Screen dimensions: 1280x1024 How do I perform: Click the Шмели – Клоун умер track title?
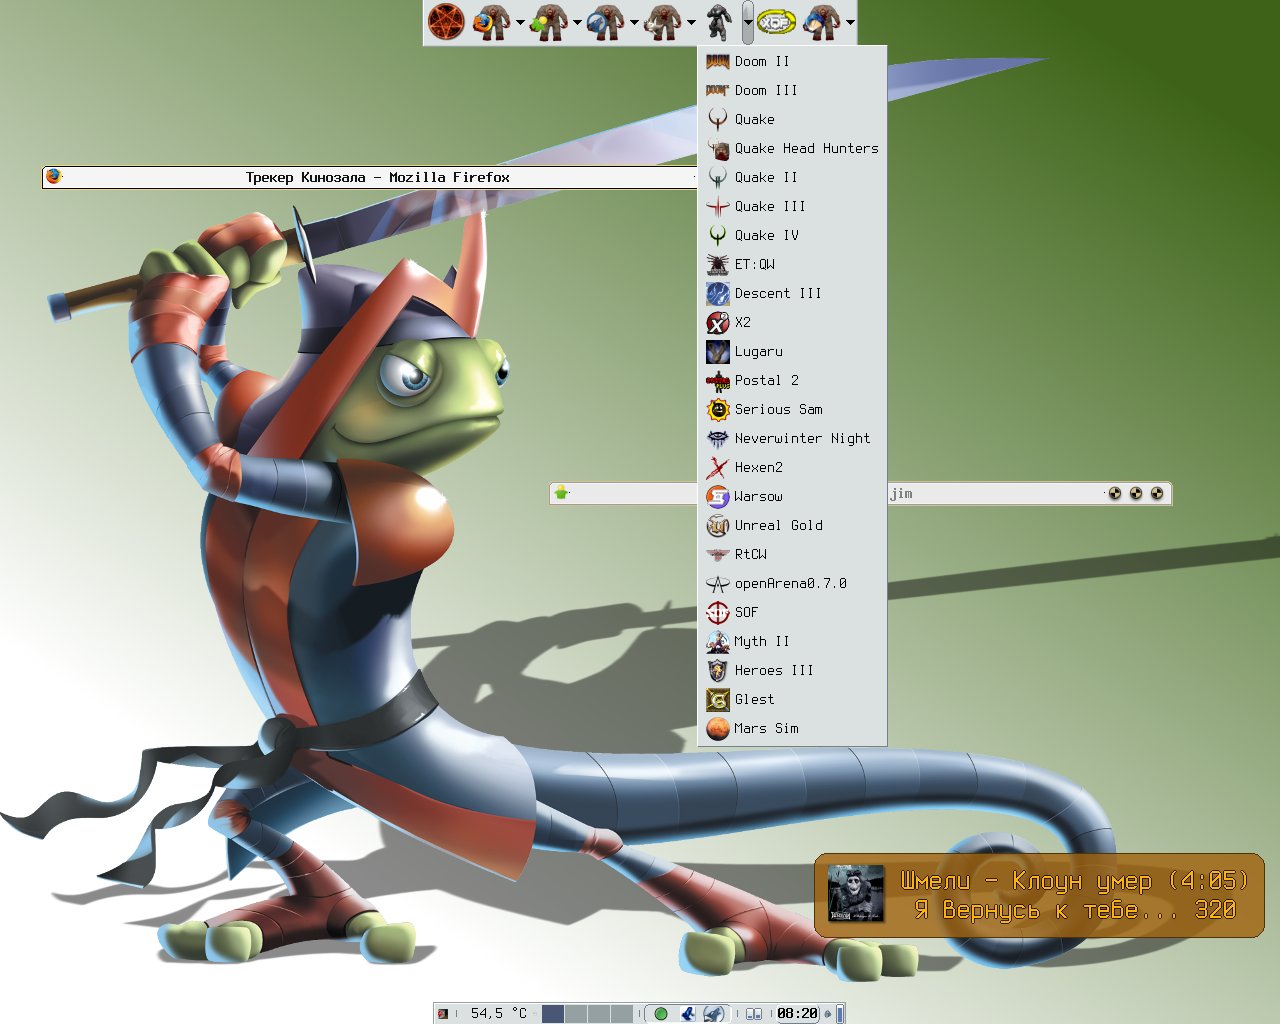(1074, 881)
